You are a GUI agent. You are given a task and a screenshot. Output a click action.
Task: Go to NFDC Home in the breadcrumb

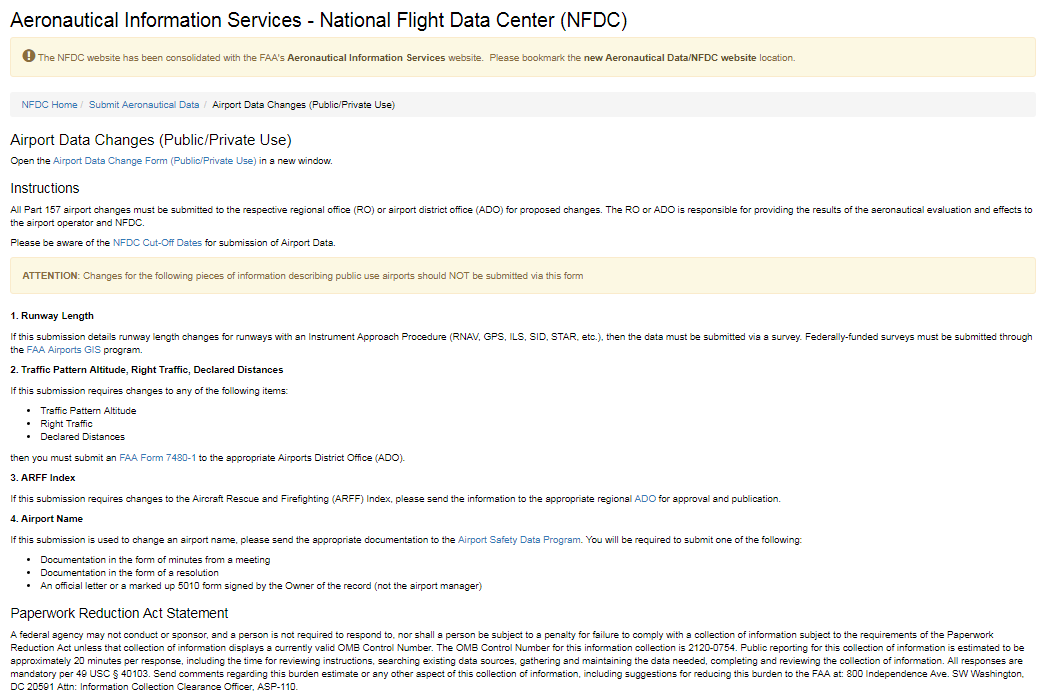click(49, 104)
